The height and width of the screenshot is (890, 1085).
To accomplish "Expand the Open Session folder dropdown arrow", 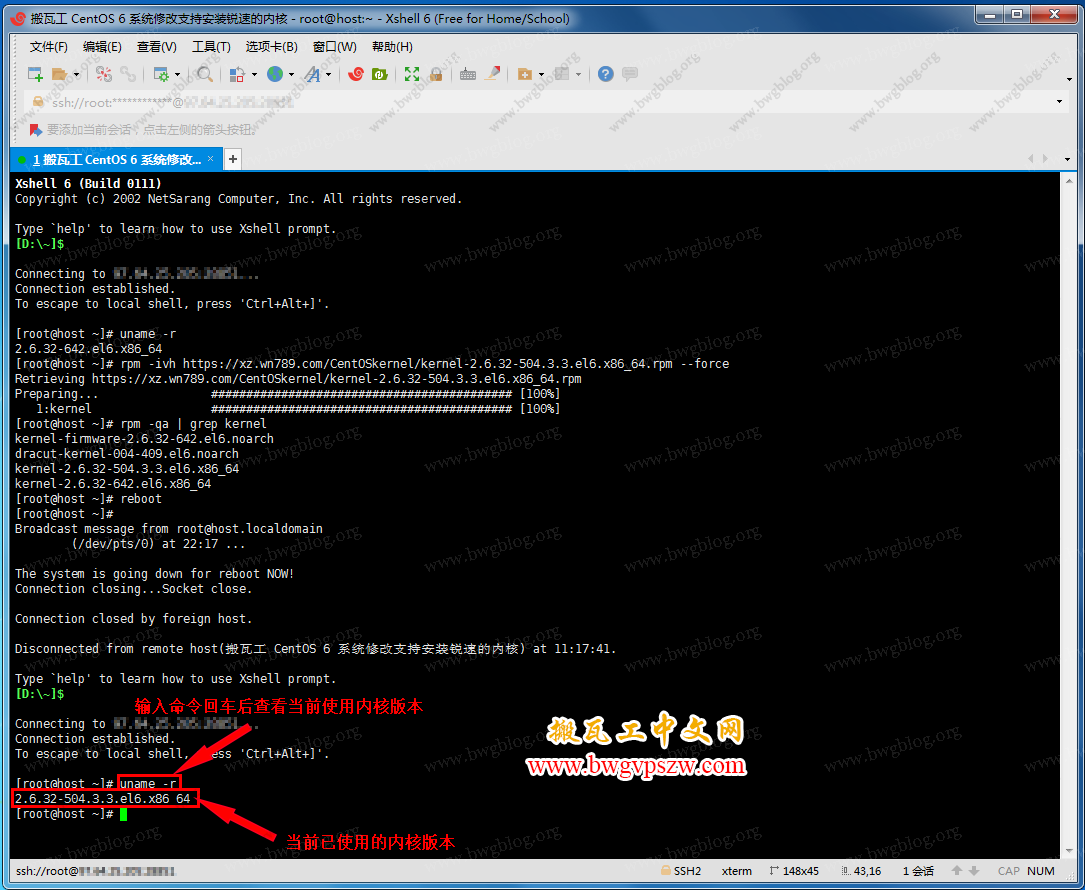I will [76, 75].
